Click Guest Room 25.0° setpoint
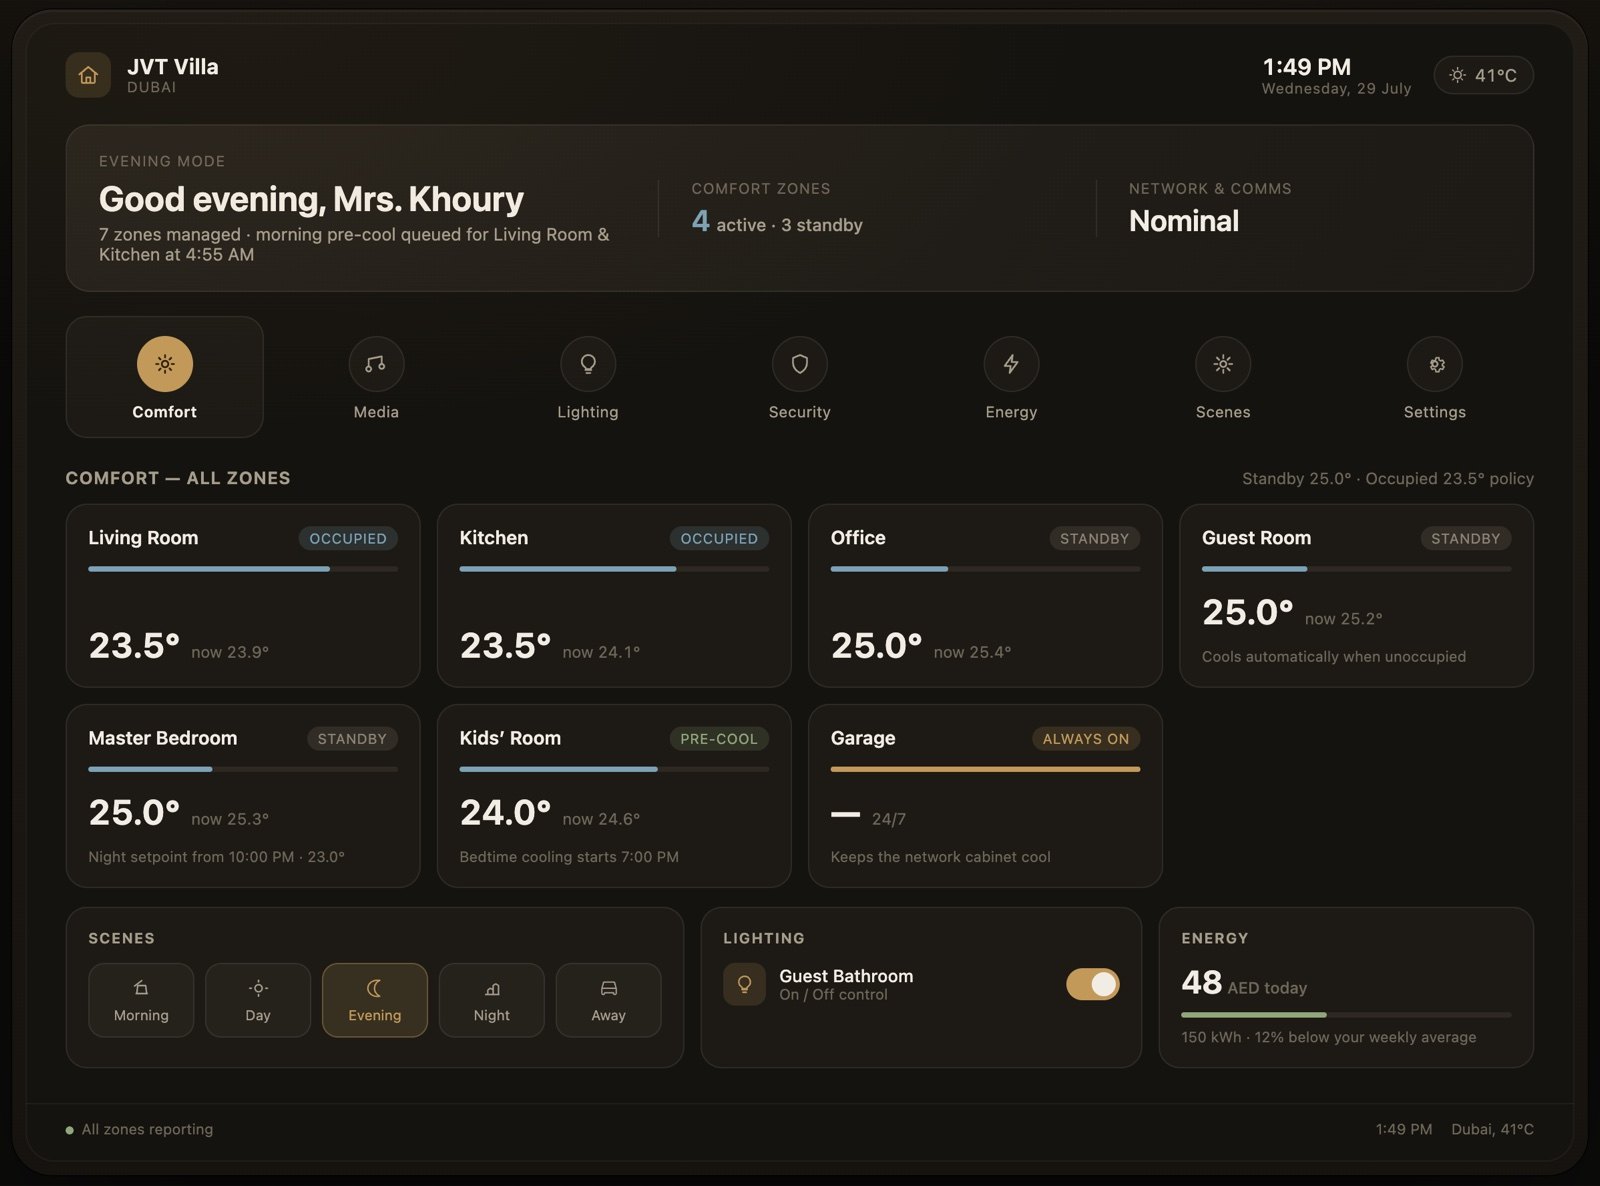The height and width of the screenshot is (1186, 1600). (1248, 612)
